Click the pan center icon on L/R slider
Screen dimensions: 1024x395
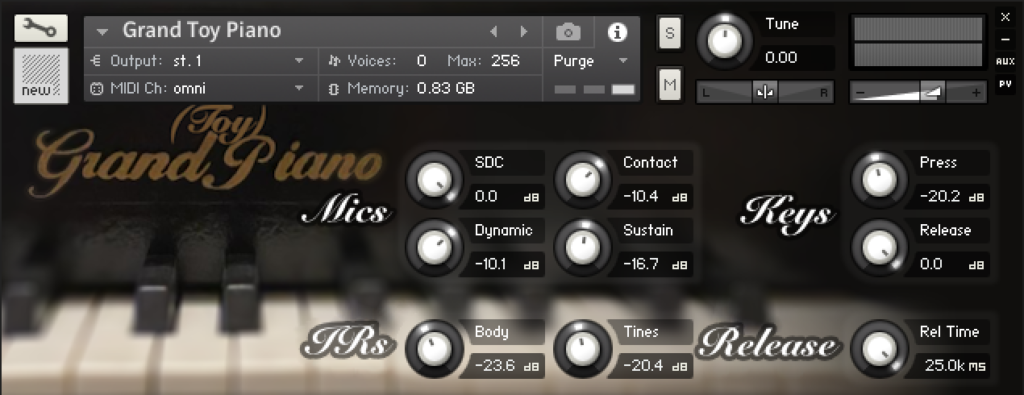[765, 93]
